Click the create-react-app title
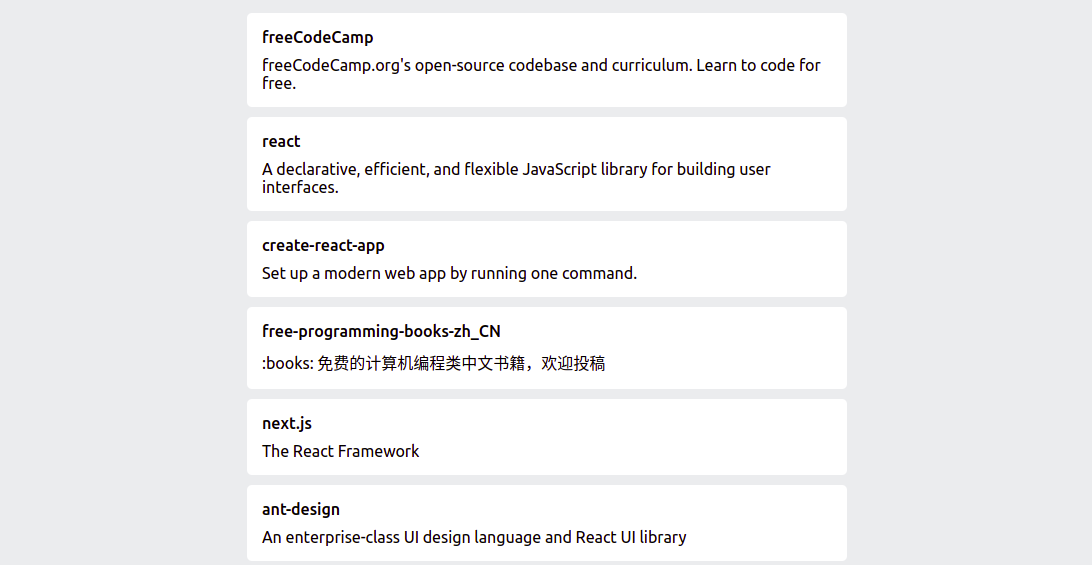 pos(323,245)
